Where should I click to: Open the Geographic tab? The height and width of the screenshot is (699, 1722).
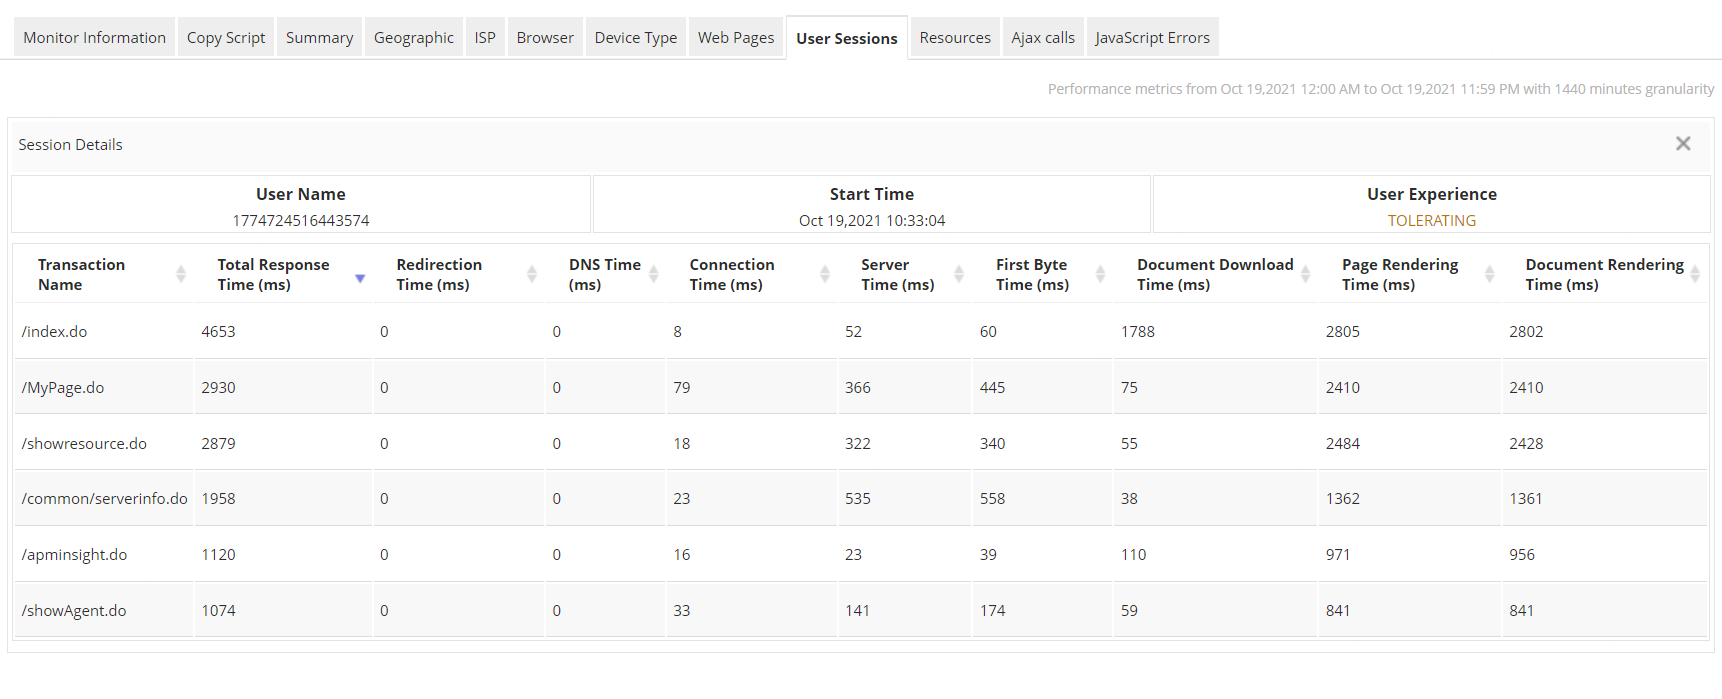pyautogui.click(x=414, y=38)
